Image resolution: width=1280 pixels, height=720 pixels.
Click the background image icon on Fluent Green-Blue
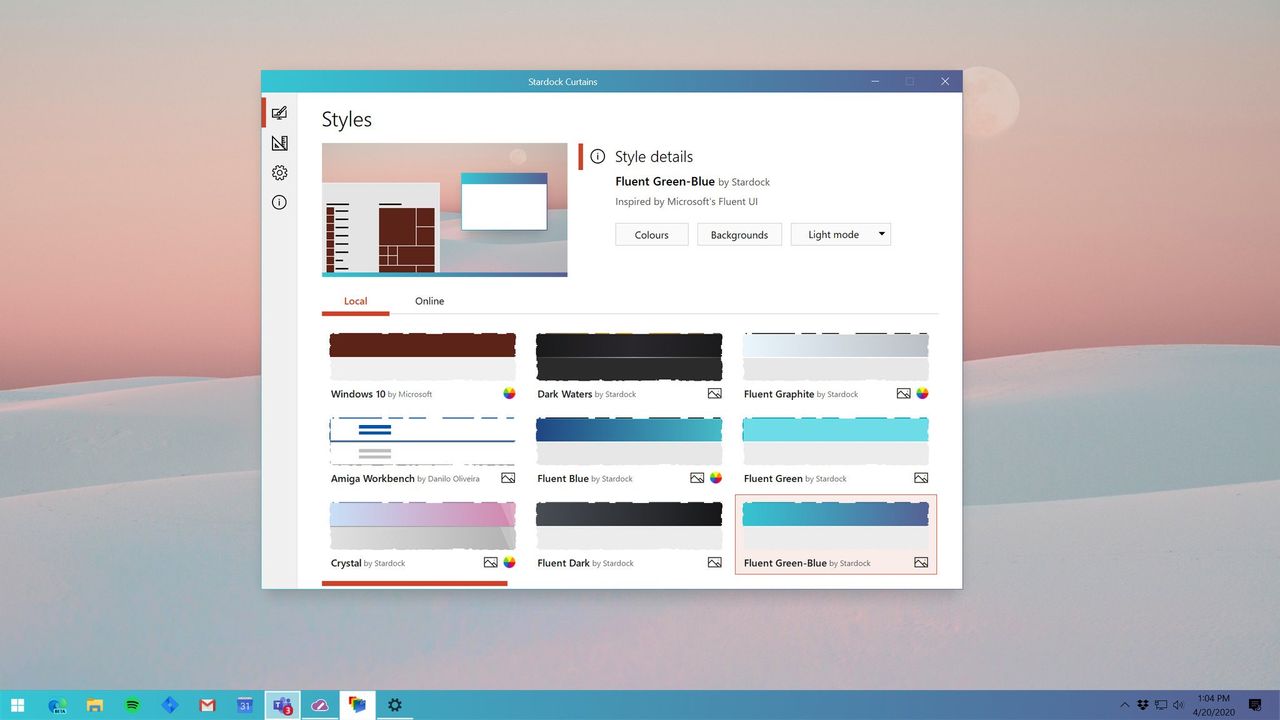[921, 562]
